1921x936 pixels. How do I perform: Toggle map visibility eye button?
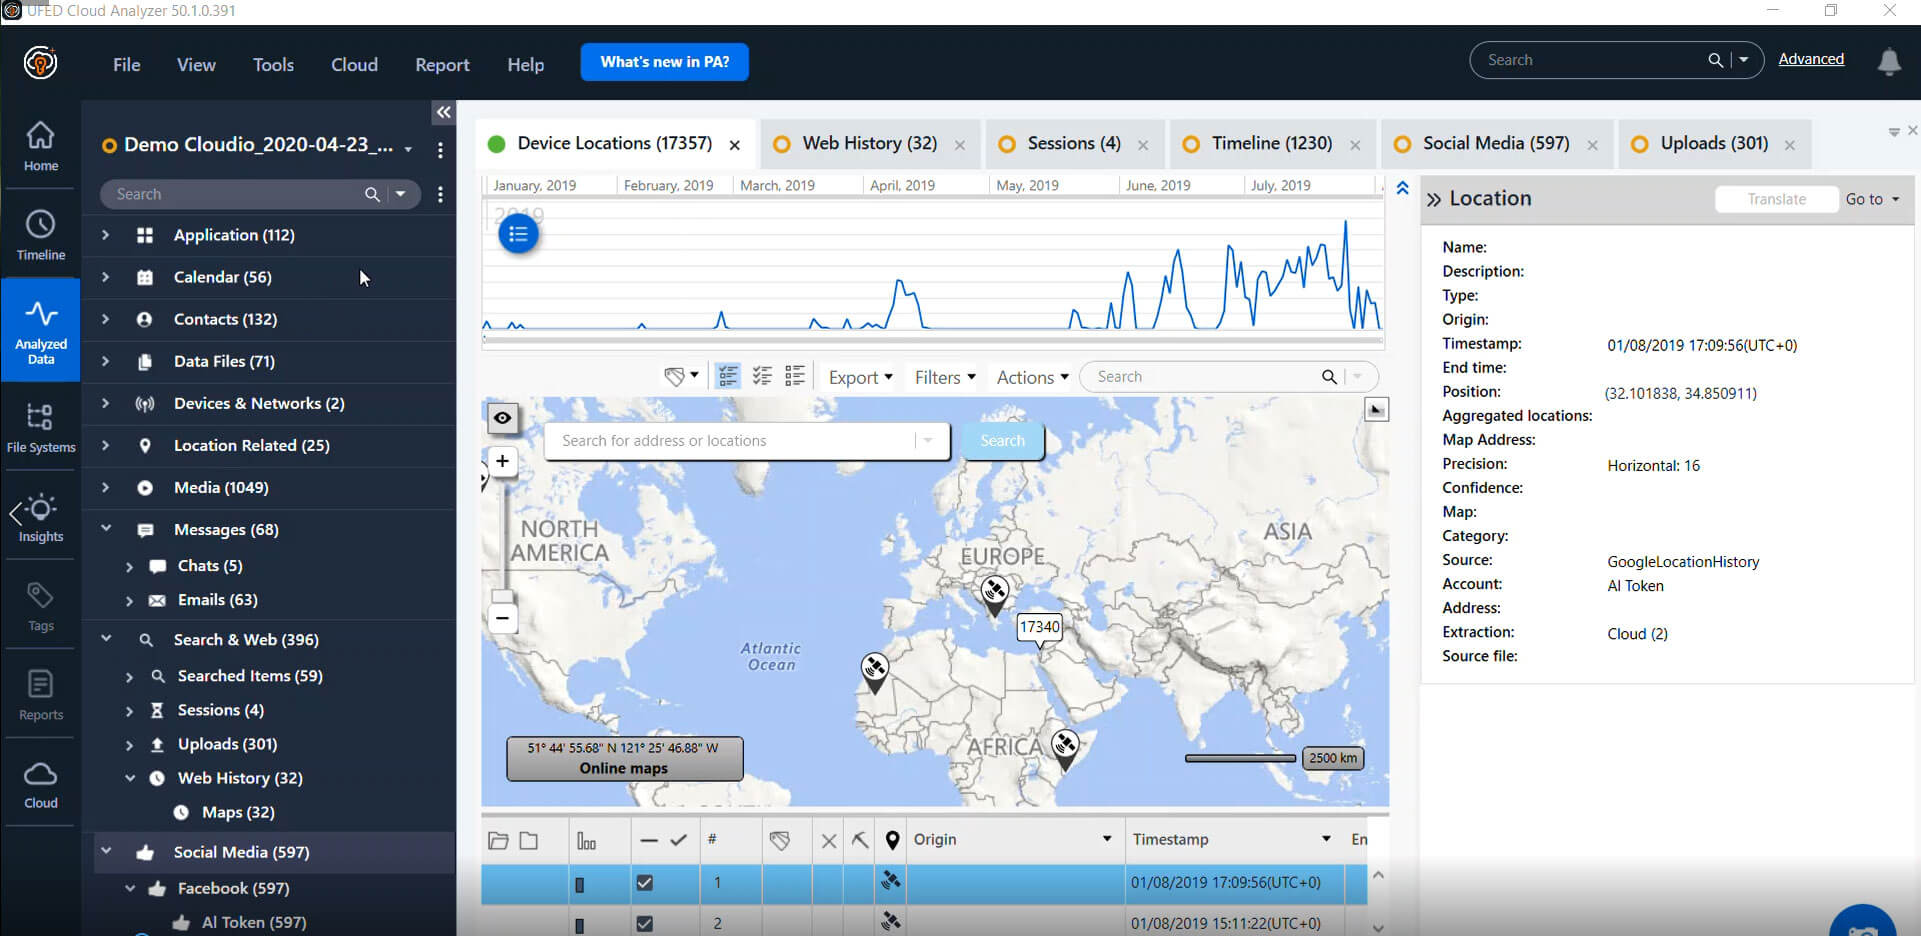click(502, 418)
